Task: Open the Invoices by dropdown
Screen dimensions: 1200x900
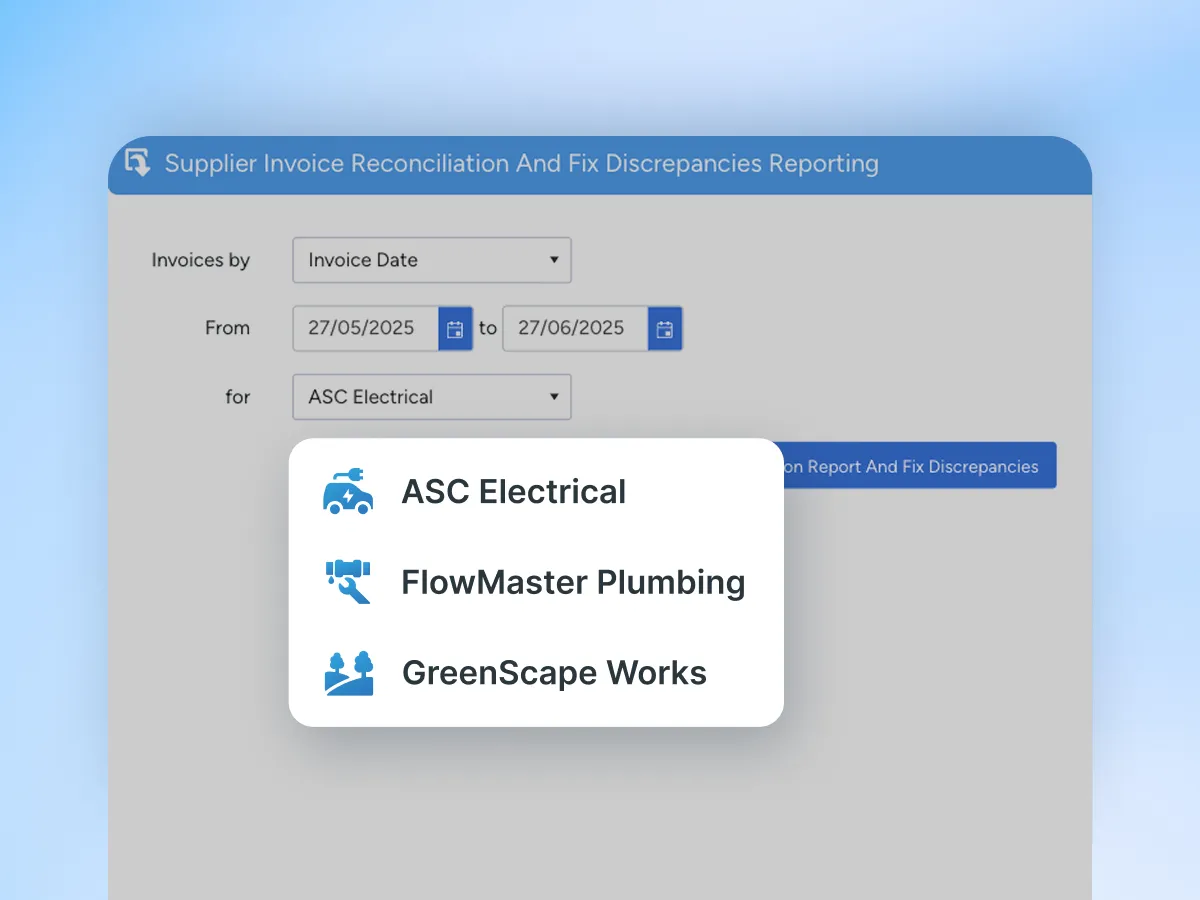Action: tap(432, 260)
